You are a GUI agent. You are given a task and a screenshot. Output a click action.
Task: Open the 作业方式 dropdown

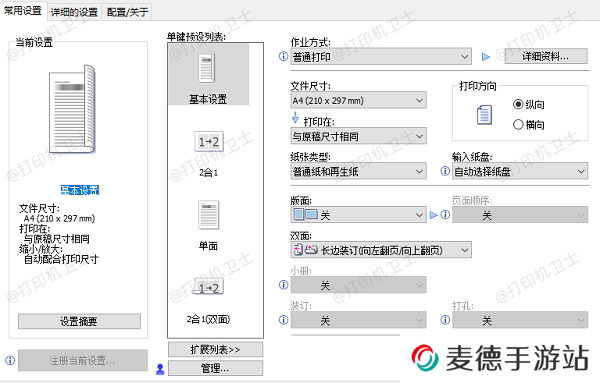click(381, 57)
